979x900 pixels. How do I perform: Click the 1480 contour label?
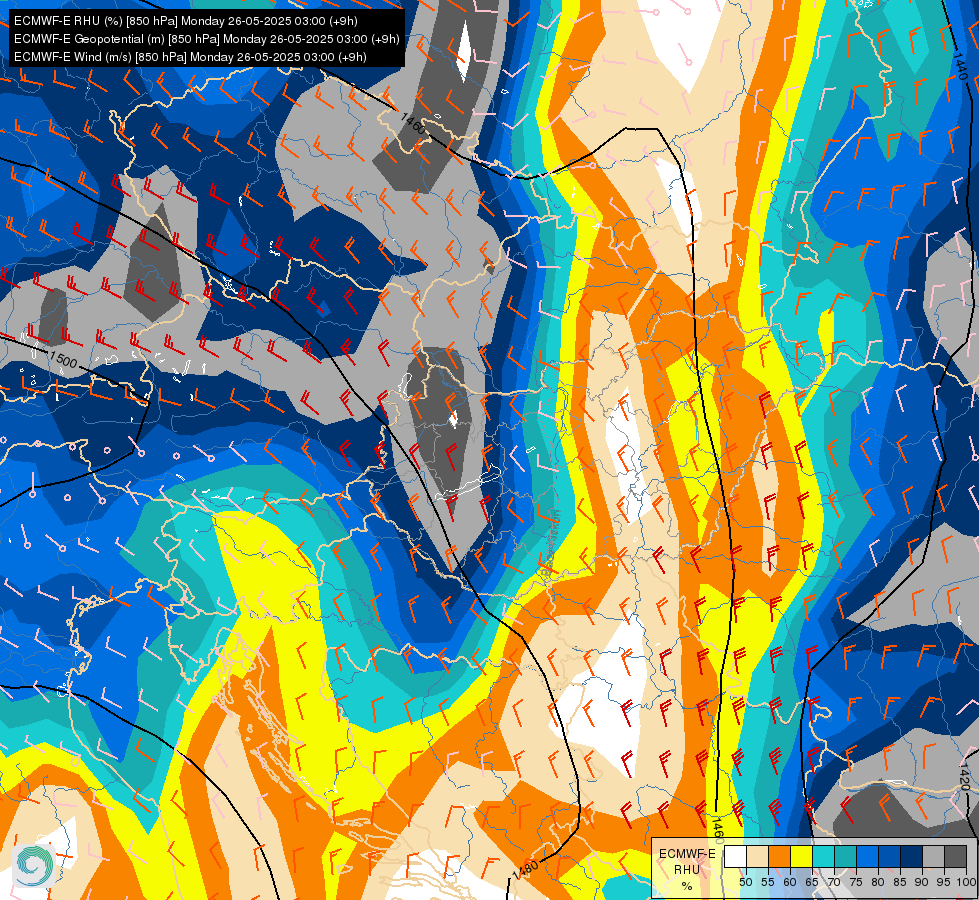pos(525,869)
